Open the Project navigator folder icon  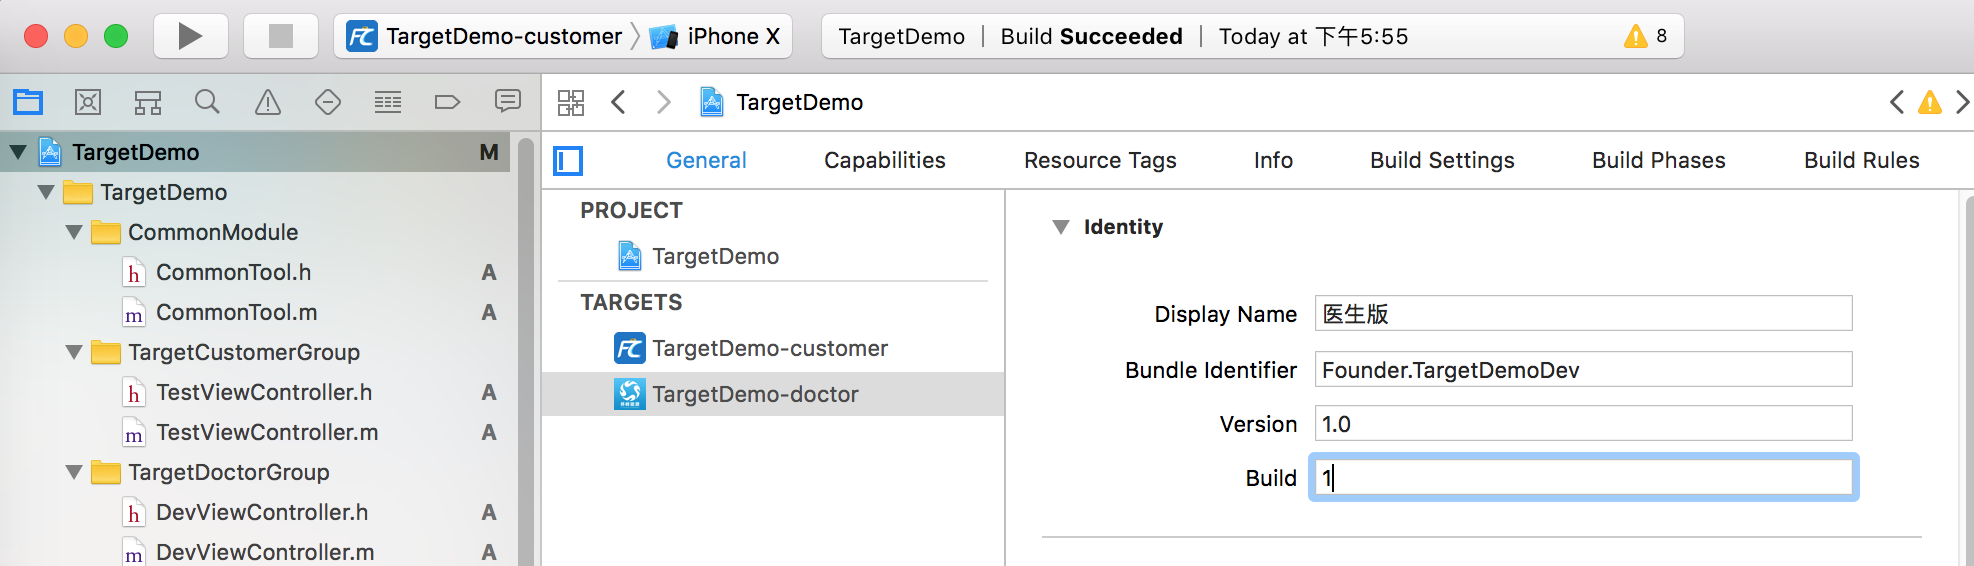(28, 101)
